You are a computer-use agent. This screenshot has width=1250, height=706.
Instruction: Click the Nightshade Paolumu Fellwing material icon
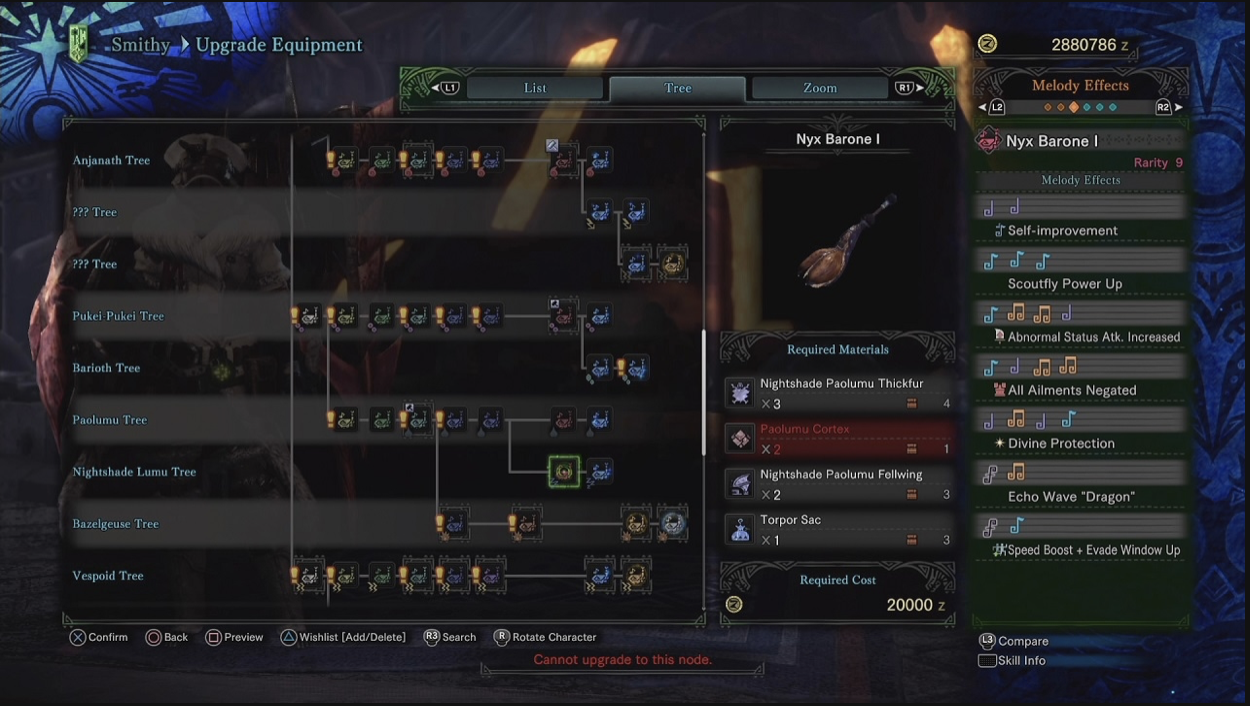(740, 484)
